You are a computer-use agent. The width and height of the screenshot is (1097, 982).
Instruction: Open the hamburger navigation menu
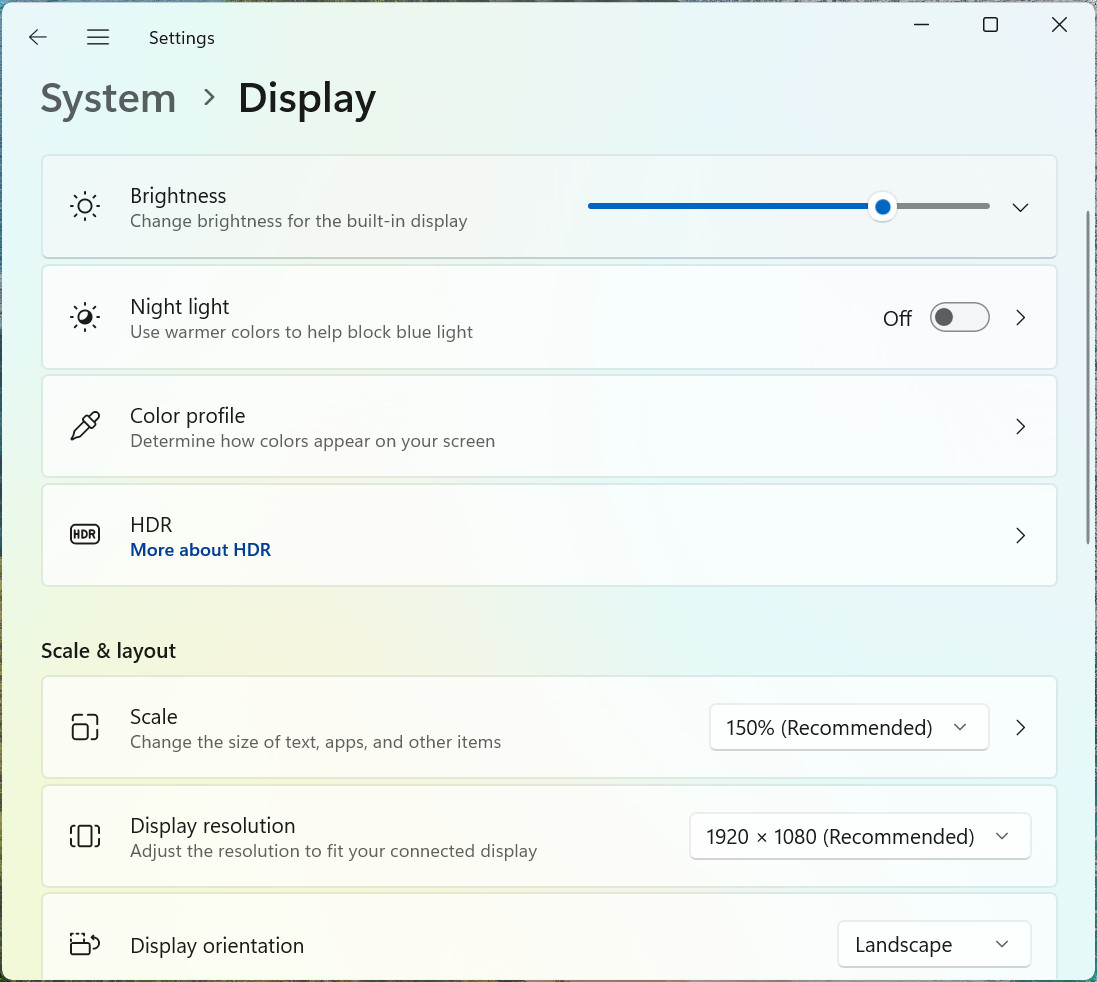pyautogui.click(x=98, y=37)
